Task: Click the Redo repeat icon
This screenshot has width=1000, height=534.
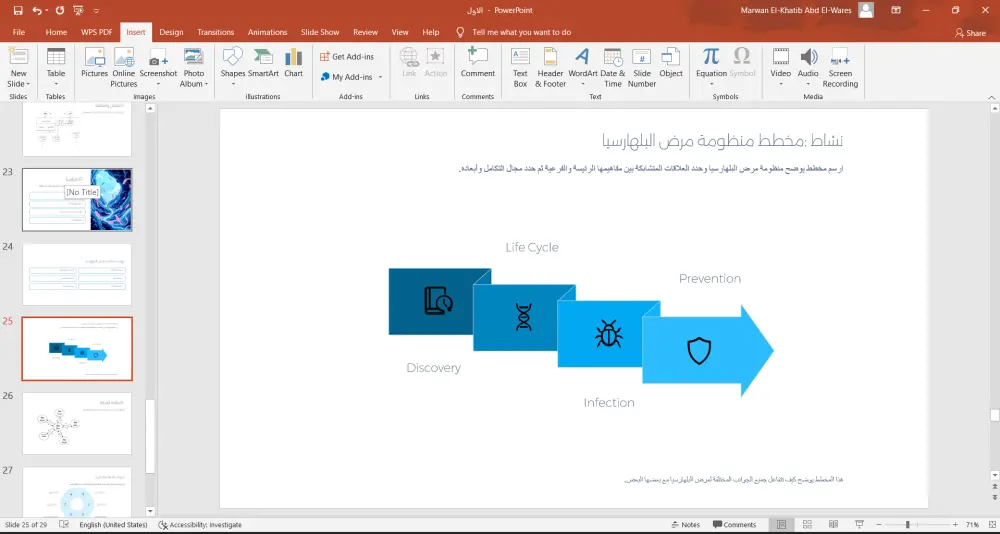Action: tap(60, 10)
